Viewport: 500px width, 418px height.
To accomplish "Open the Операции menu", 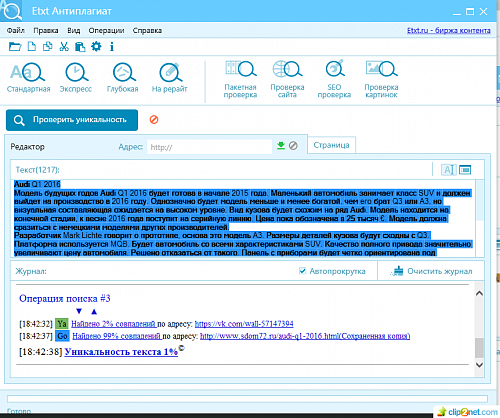I will point(106,30).
